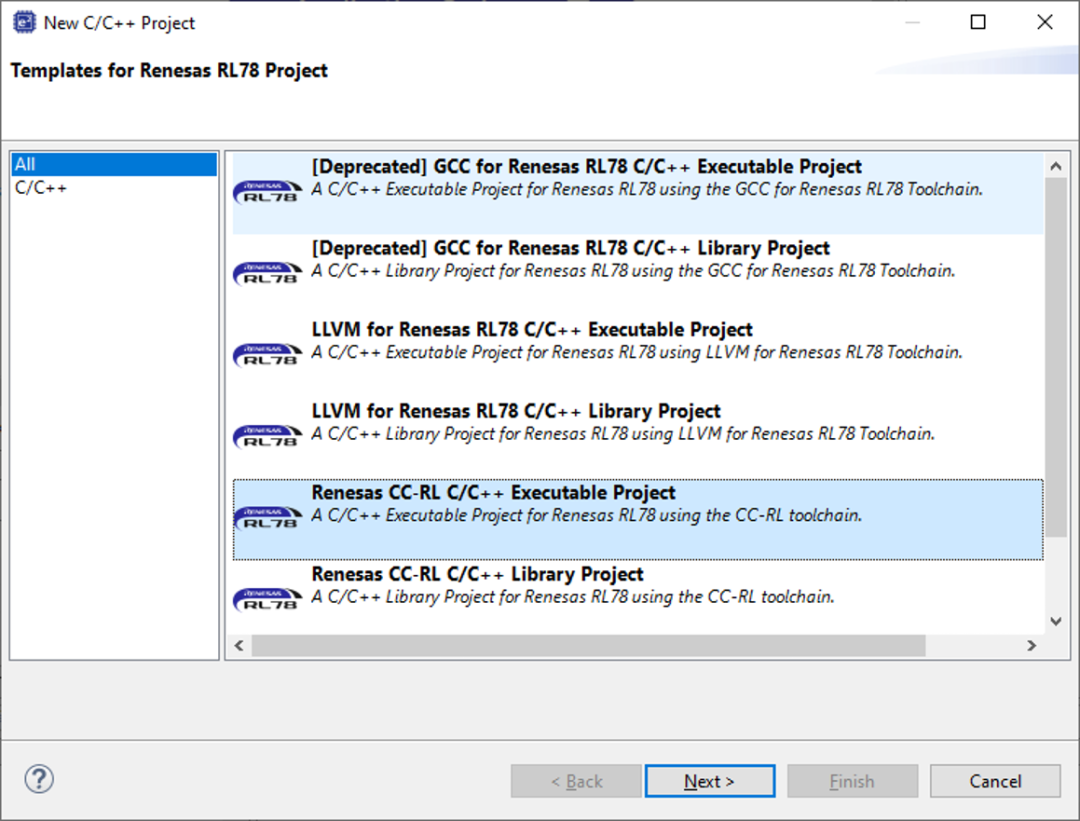
Task: Click the Cancel button
Action: pyautogui.click(x=995, y=781)
